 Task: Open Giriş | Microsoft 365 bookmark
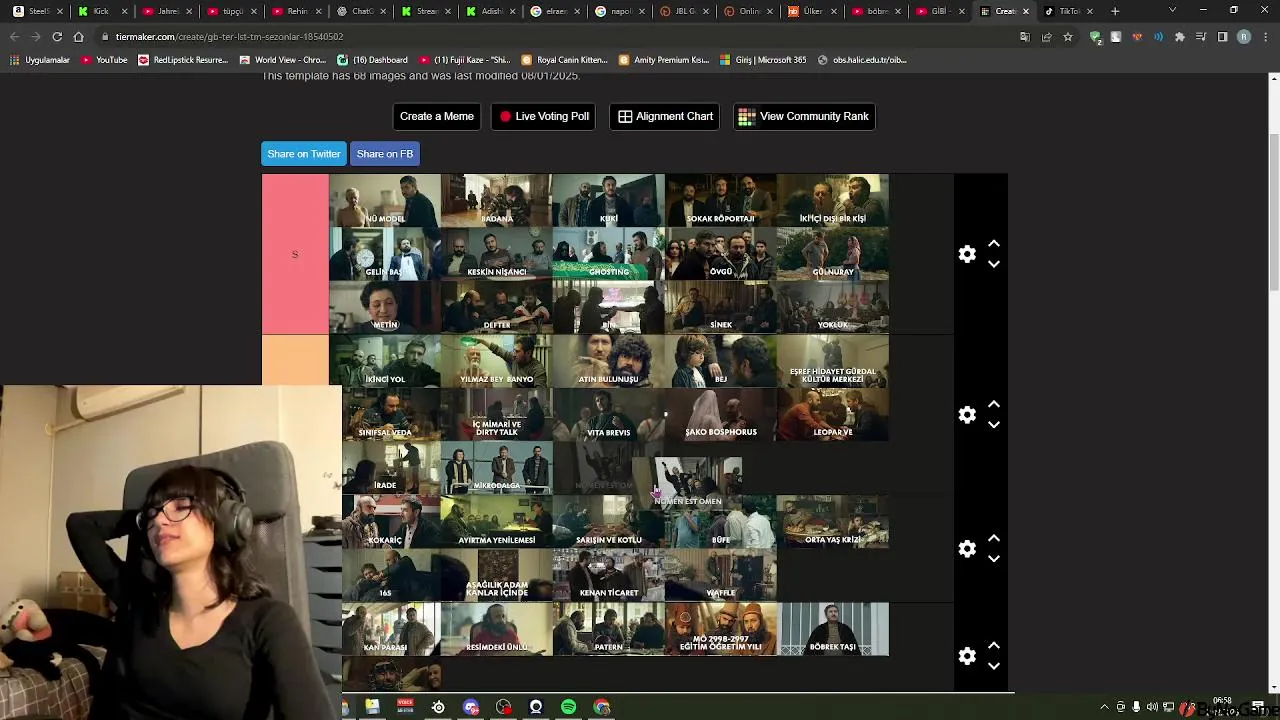pyautogui.click(x=763, y=60)
